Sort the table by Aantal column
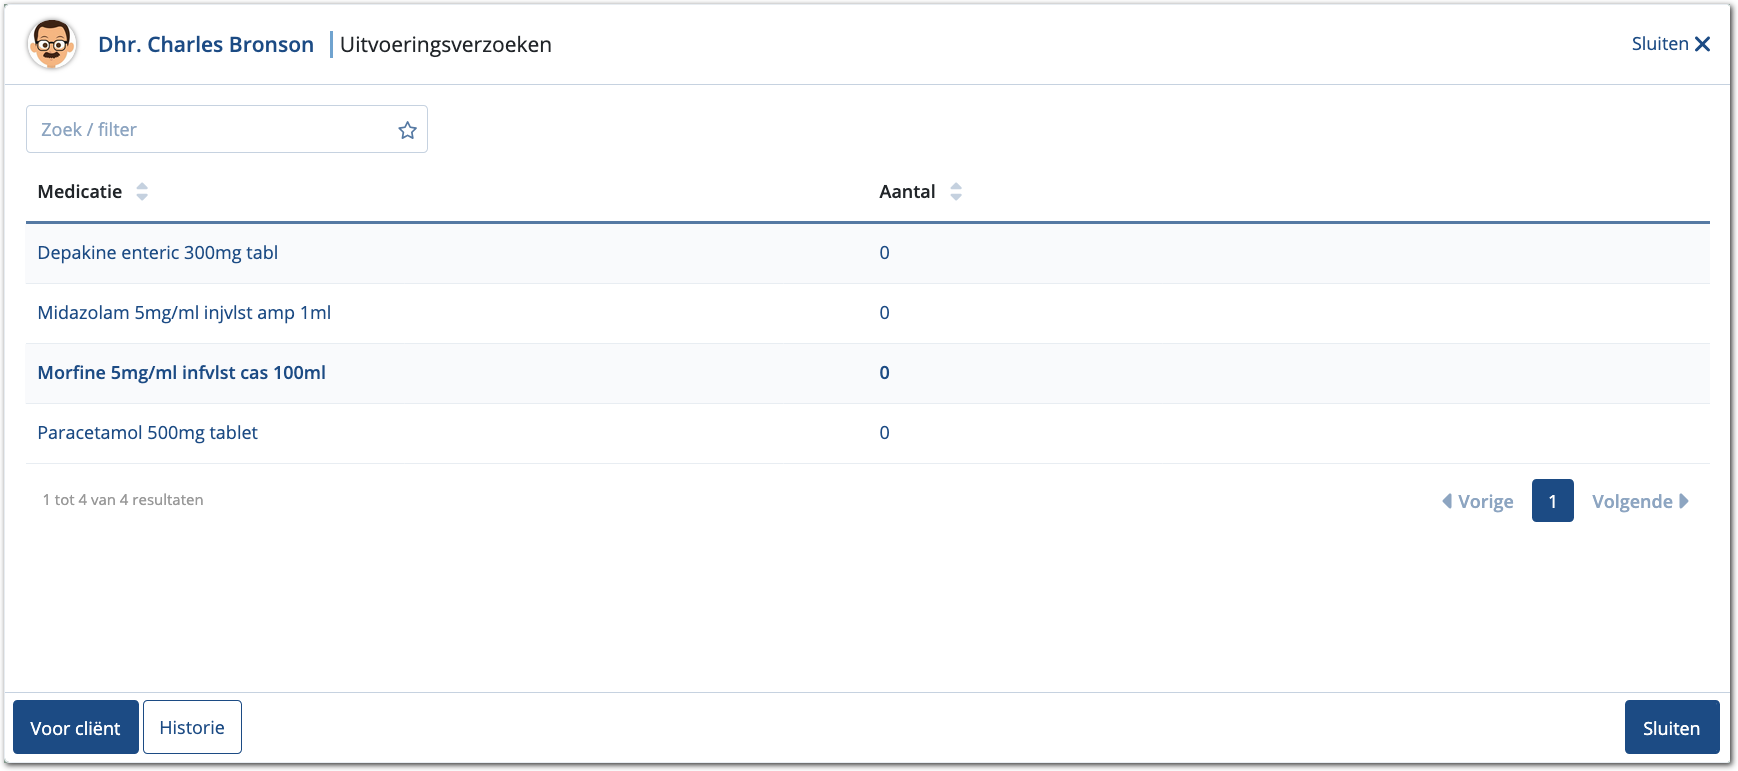This screenshot has height=771, width=1738. point(956,192)
